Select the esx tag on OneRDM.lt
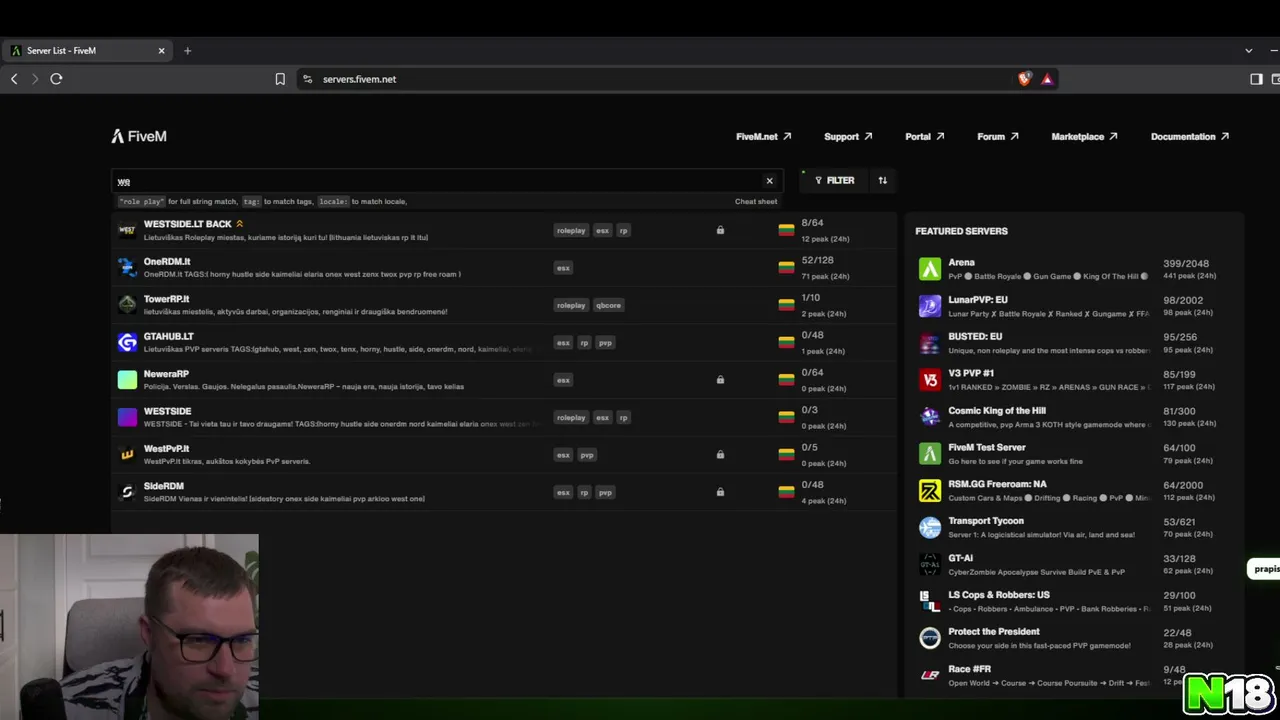 click(x=563, y=267)
